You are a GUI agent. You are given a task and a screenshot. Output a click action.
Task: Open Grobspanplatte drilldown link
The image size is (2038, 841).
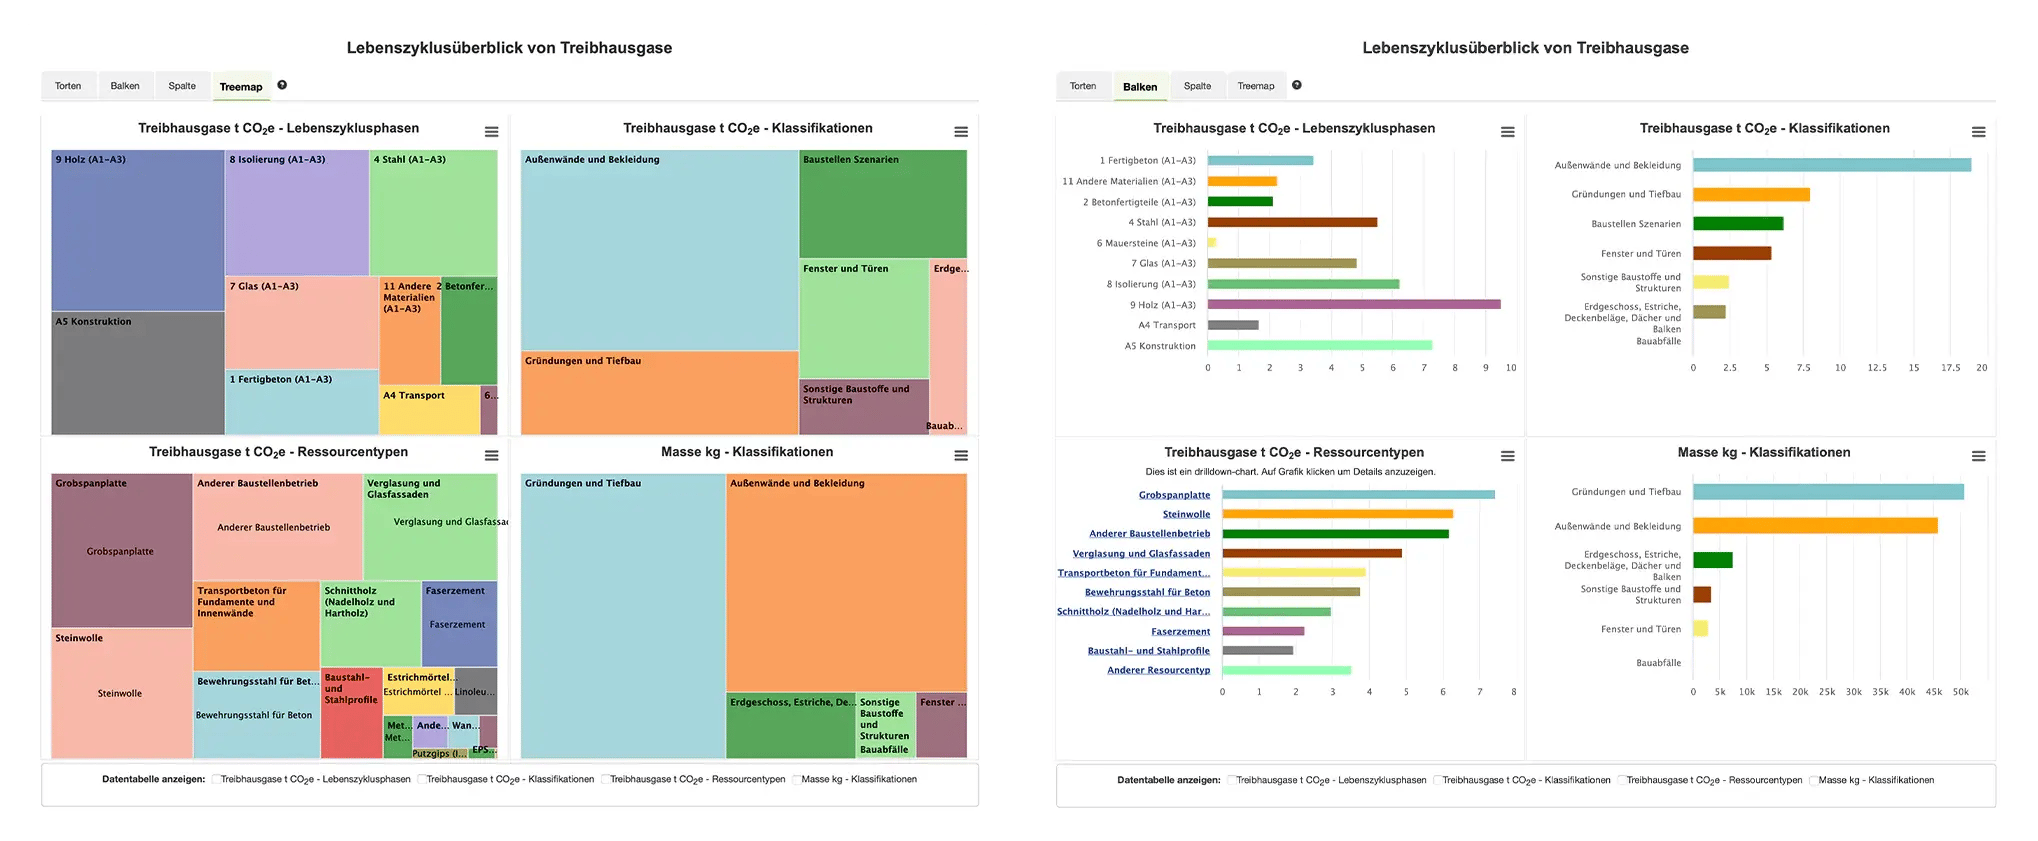[1174, 495]
